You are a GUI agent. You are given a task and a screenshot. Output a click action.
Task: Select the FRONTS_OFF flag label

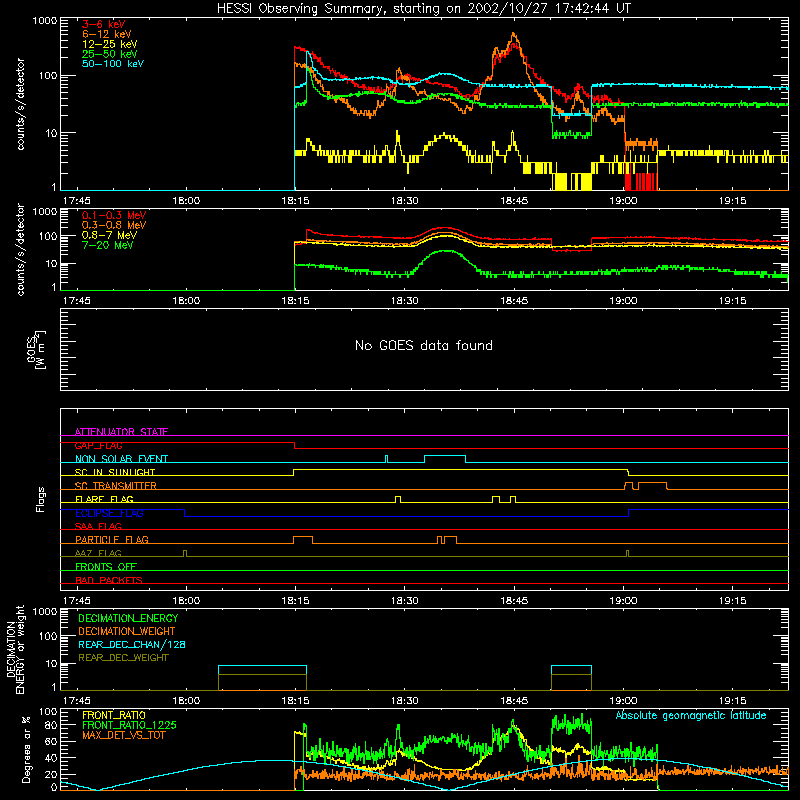pos(106,566)
